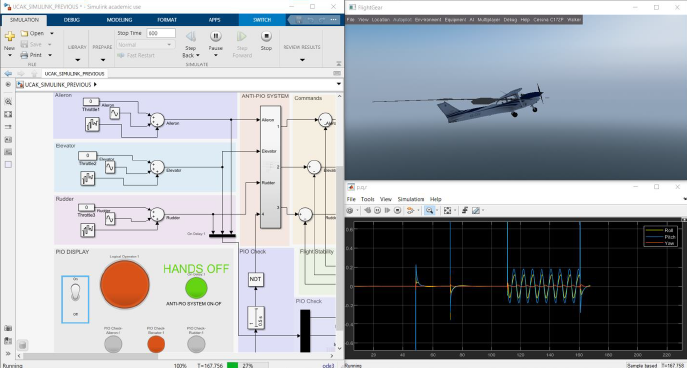Screen dimensions: 687x368
Task: Click the image palette icon in left sidebar
Action: (8, 152)
